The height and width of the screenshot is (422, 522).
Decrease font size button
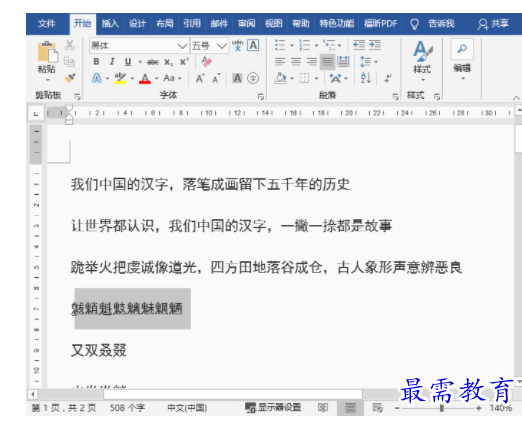click(x=216, y=78)
